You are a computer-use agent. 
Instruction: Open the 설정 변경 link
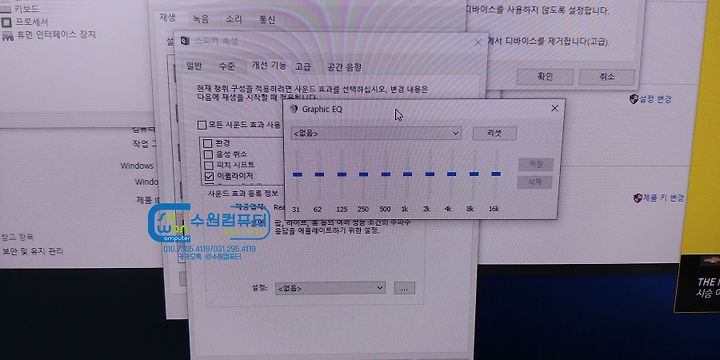(655, 99)
